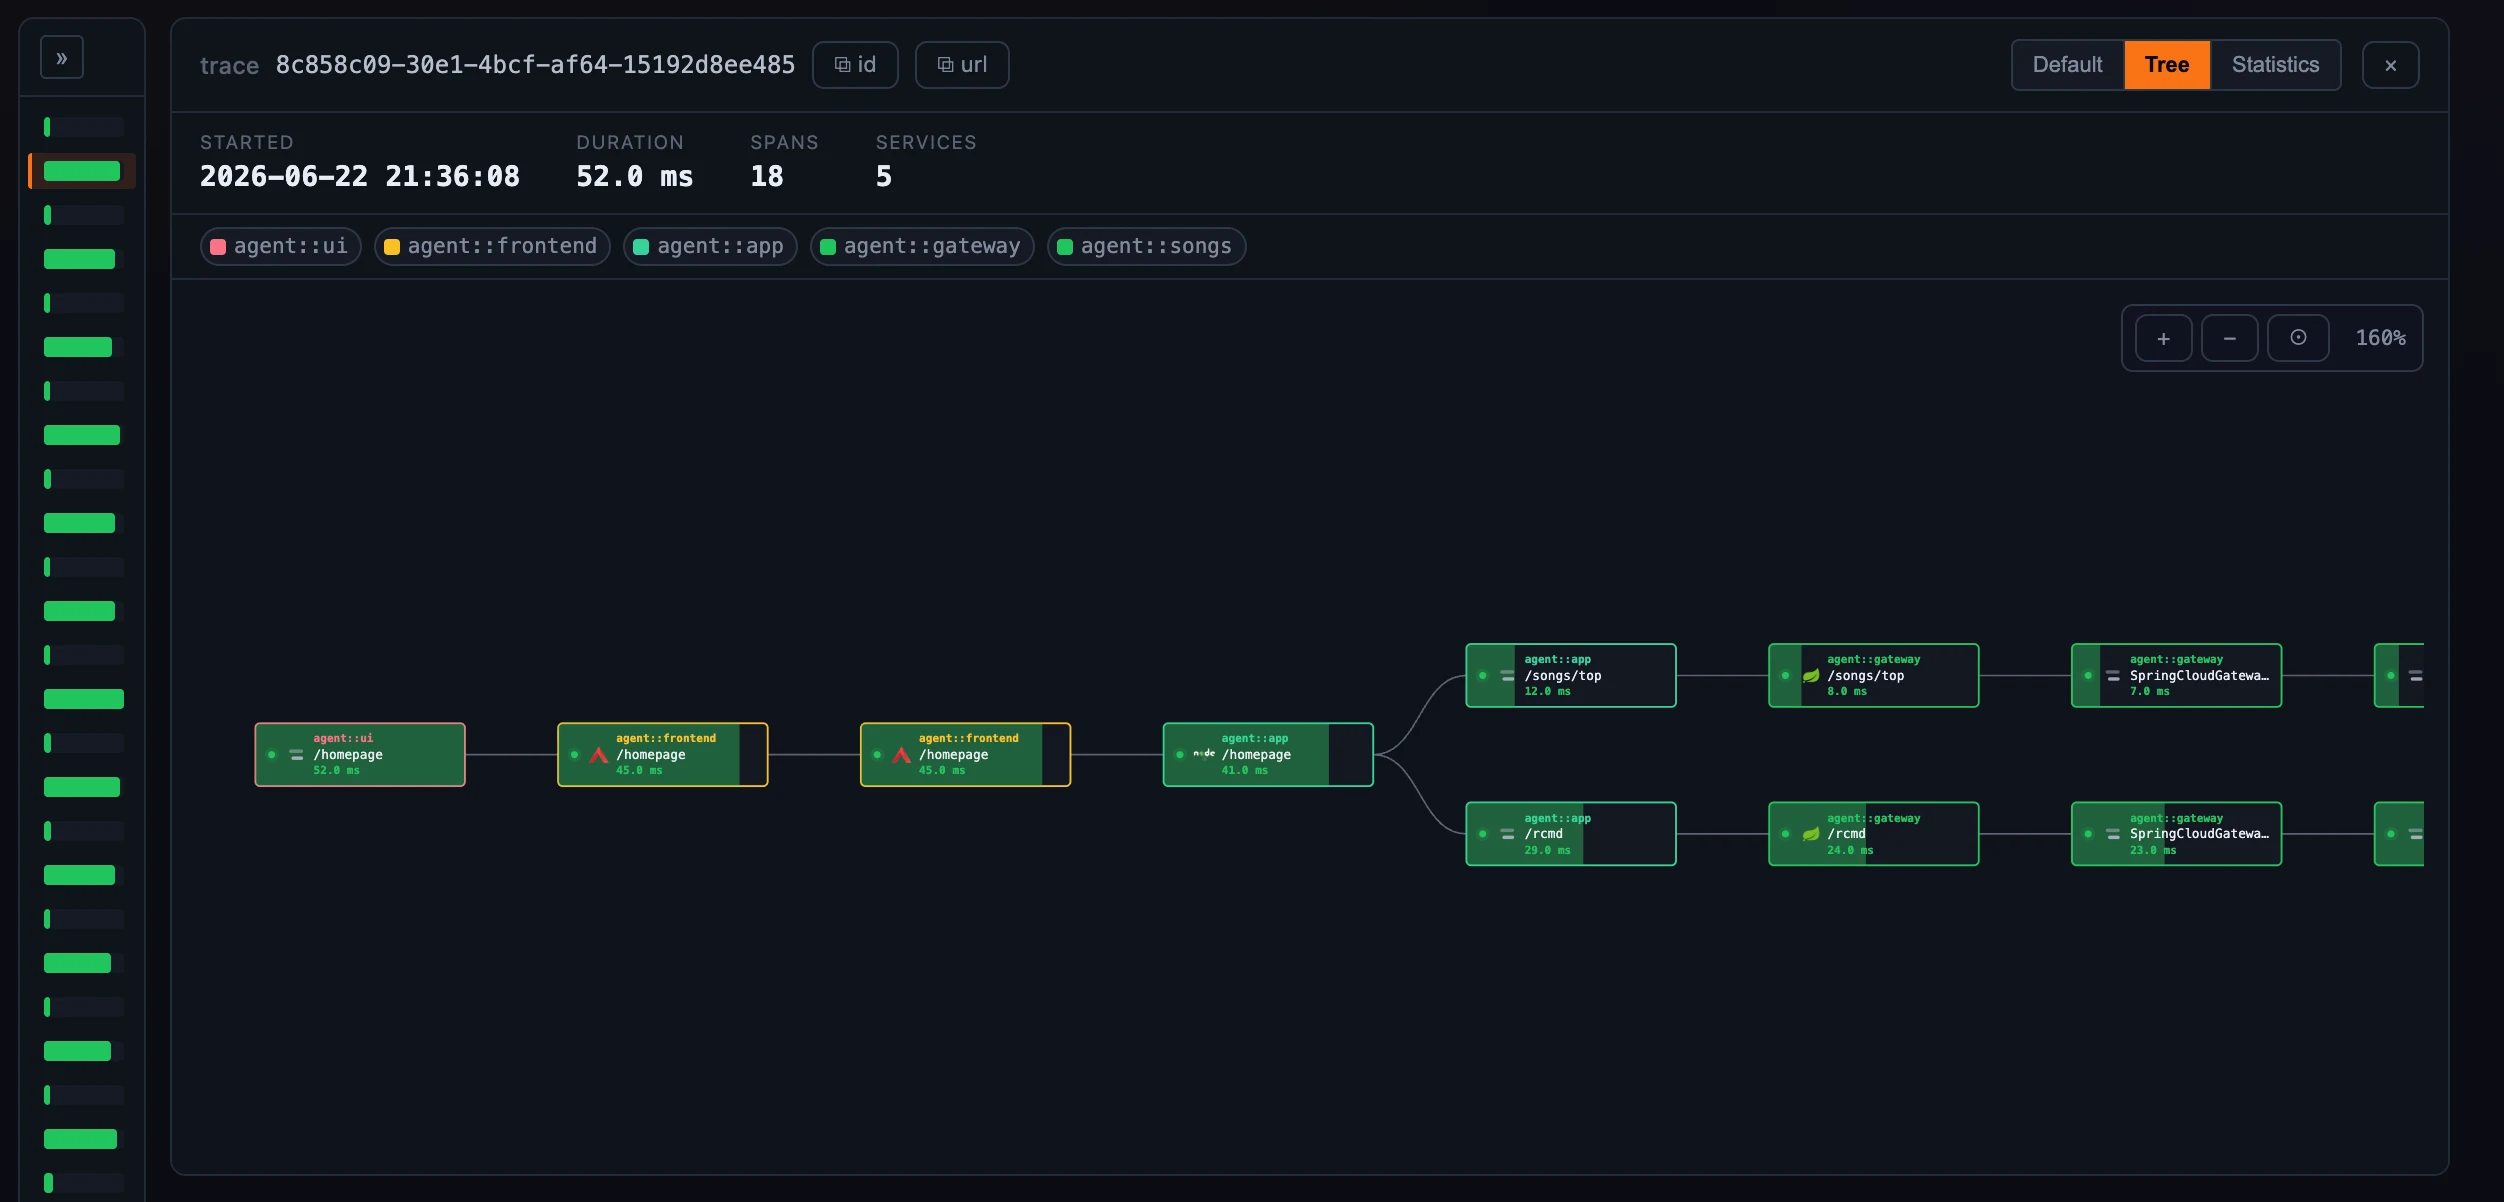Reset the tree view zoom target icon
Viewport: 2504px width, 1202px height.
(x=2298, y=339)
